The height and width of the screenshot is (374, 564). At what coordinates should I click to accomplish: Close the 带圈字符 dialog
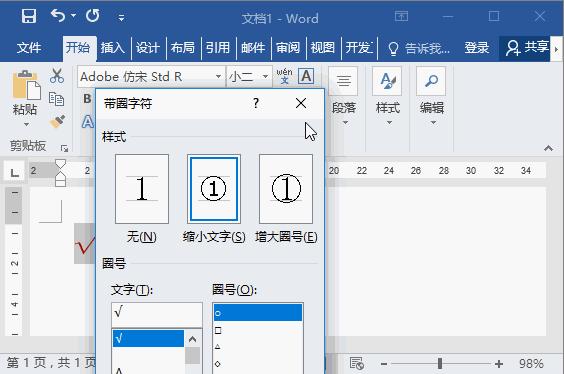point(301,104)
